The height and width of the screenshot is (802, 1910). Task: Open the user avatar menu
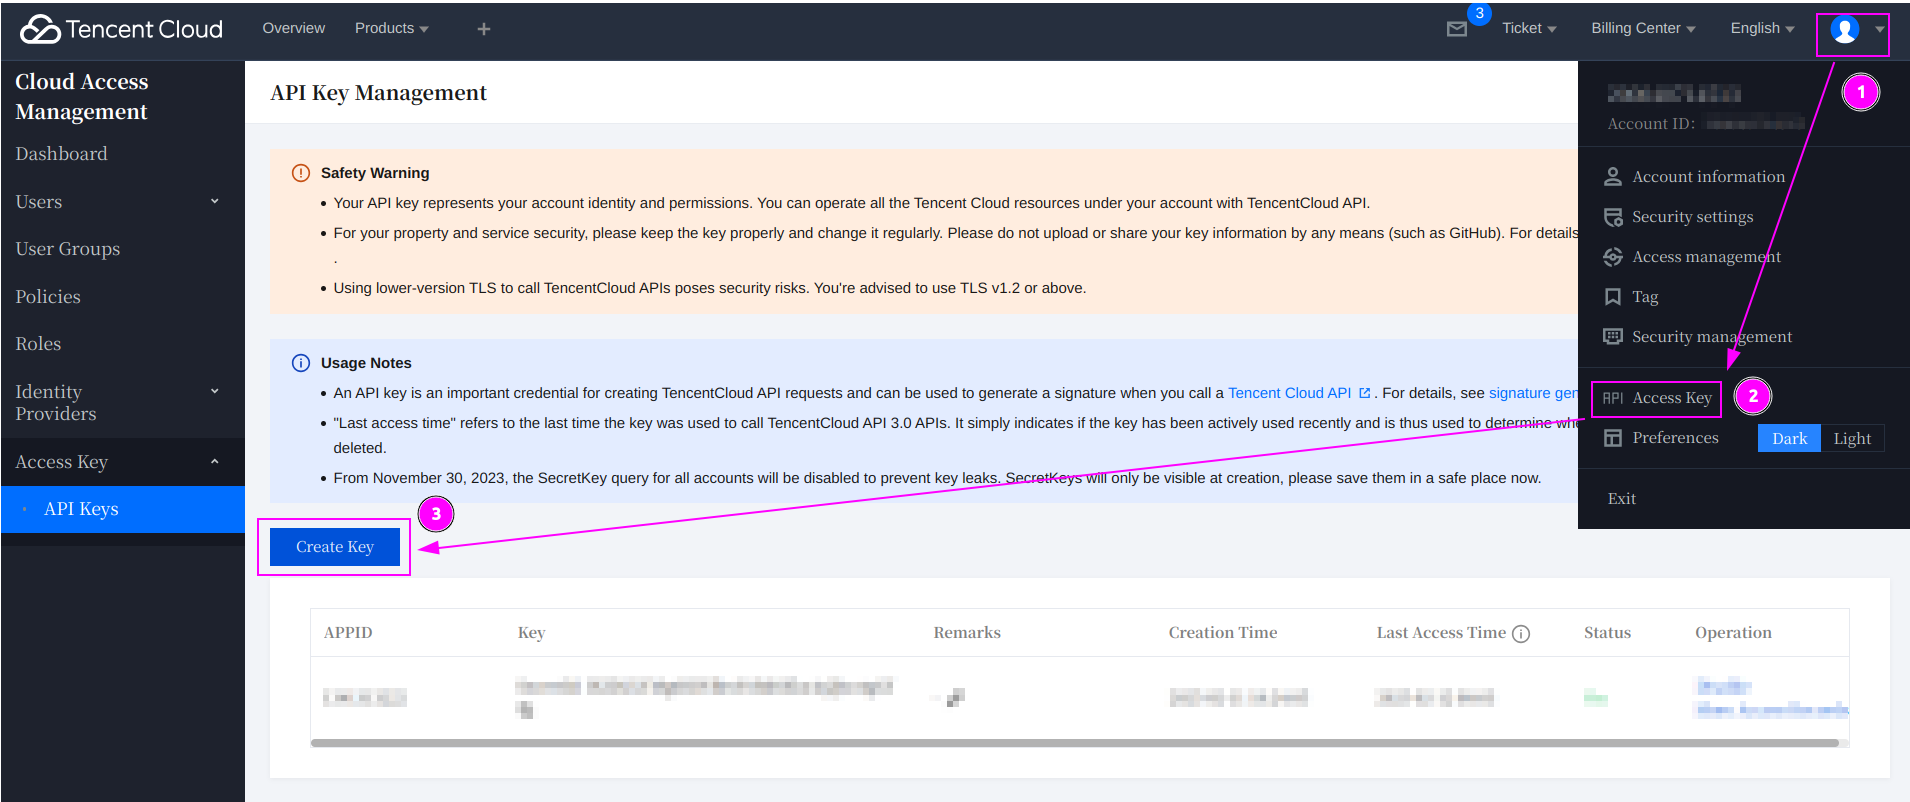pyautogui.click(x=1845, y=29)
